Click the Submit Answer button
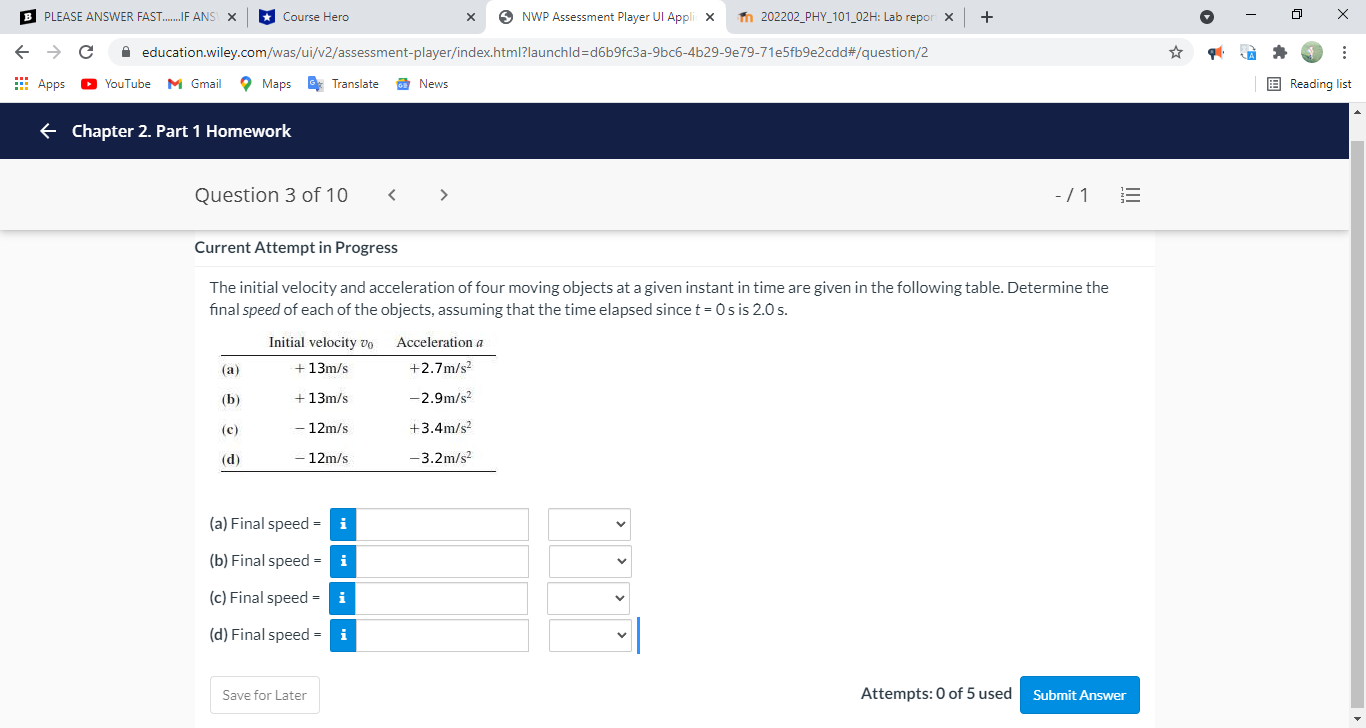This screenshot has height=728, width=1366. 1079,695
